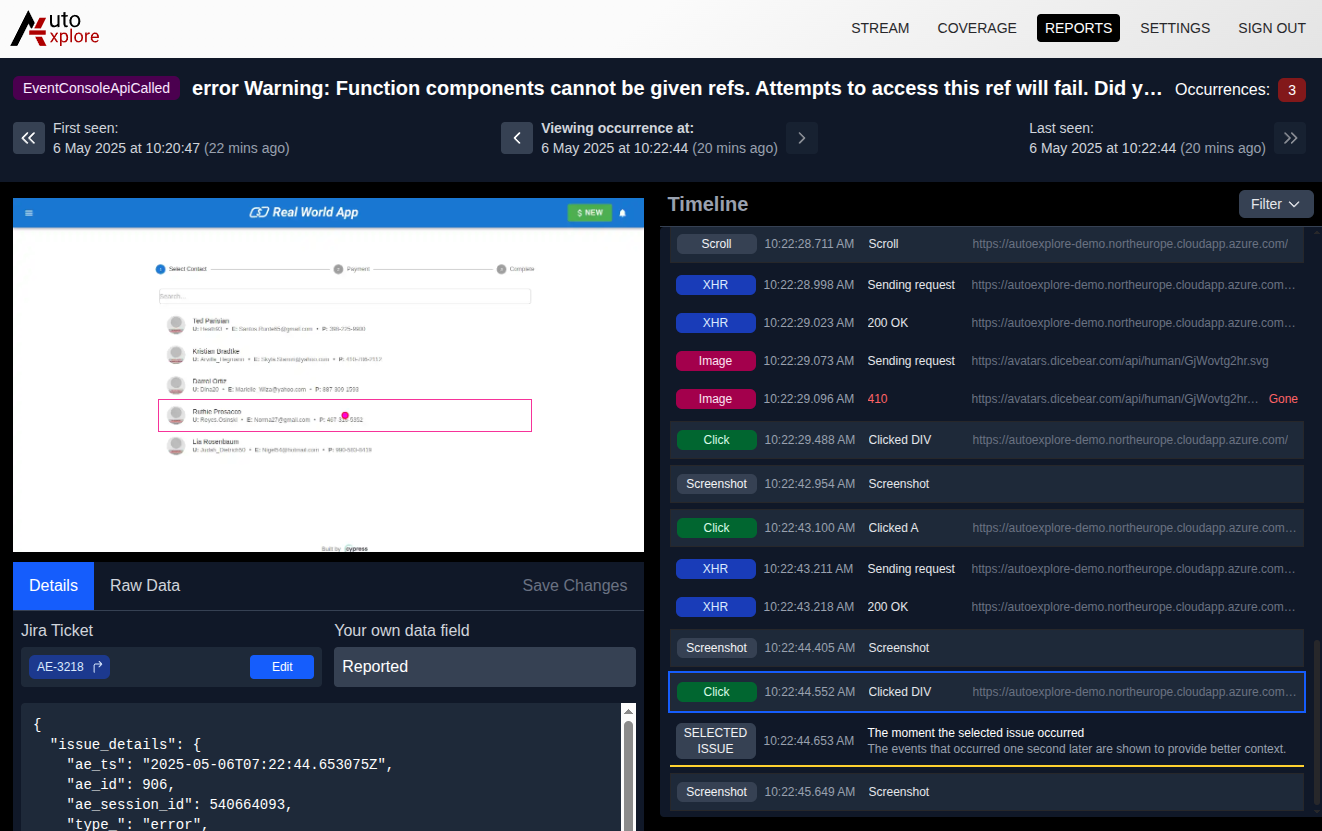Switch to the Raw Data tab
Image resolution: width=1322 pixels, height=831 pixels.
pos(145,586)
